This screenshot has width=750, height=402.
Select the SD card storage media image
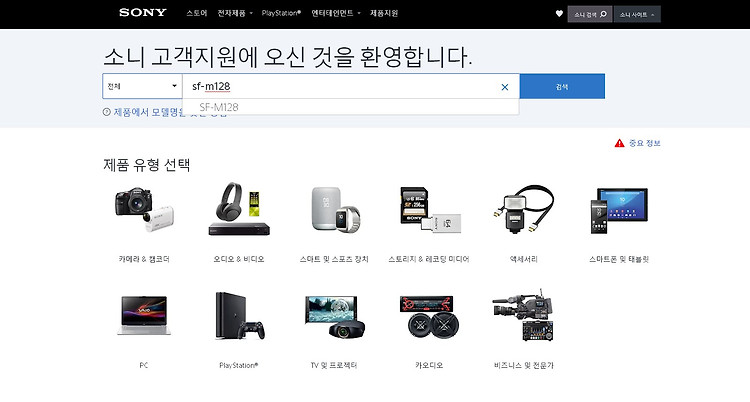click(430, 212)
